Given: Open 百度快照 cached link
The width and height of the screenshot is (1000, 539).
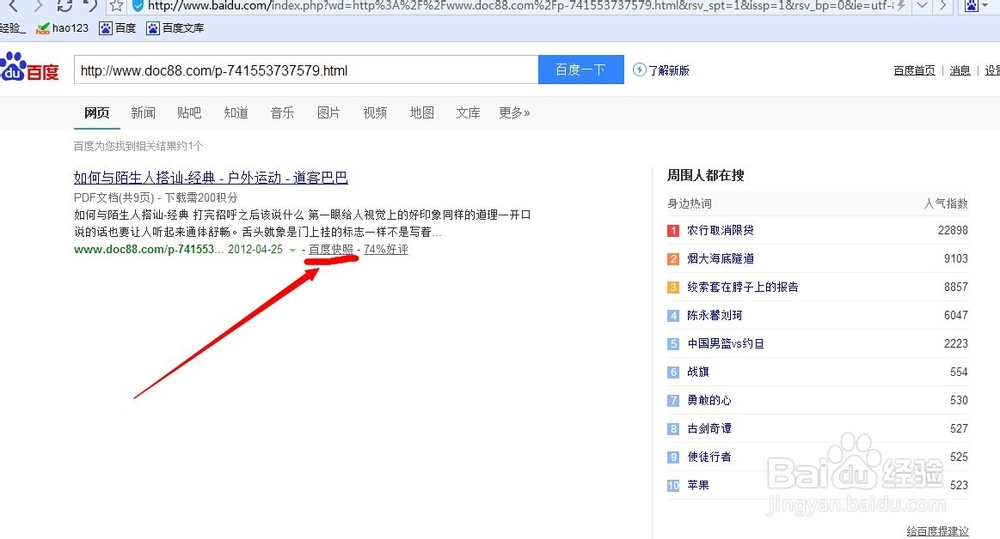Looking at the screenshot, I should [x=331, y=249].
